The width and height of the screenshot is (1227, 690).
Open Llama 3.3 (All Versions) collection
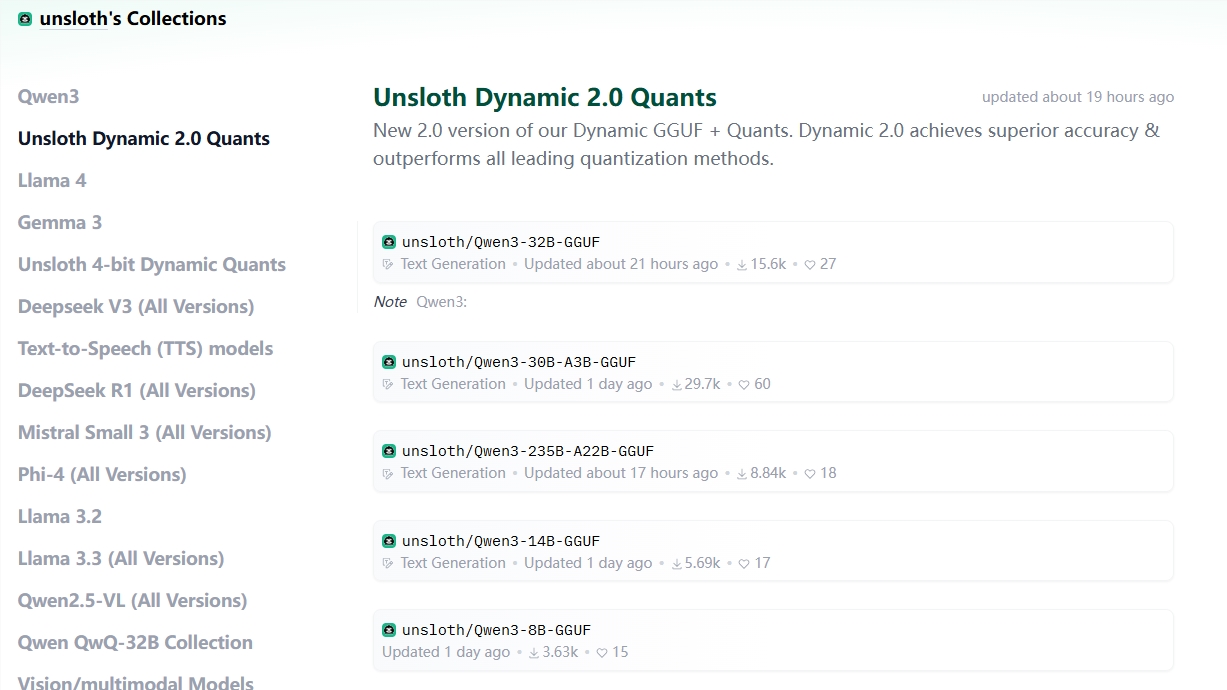tap(121, 559)
